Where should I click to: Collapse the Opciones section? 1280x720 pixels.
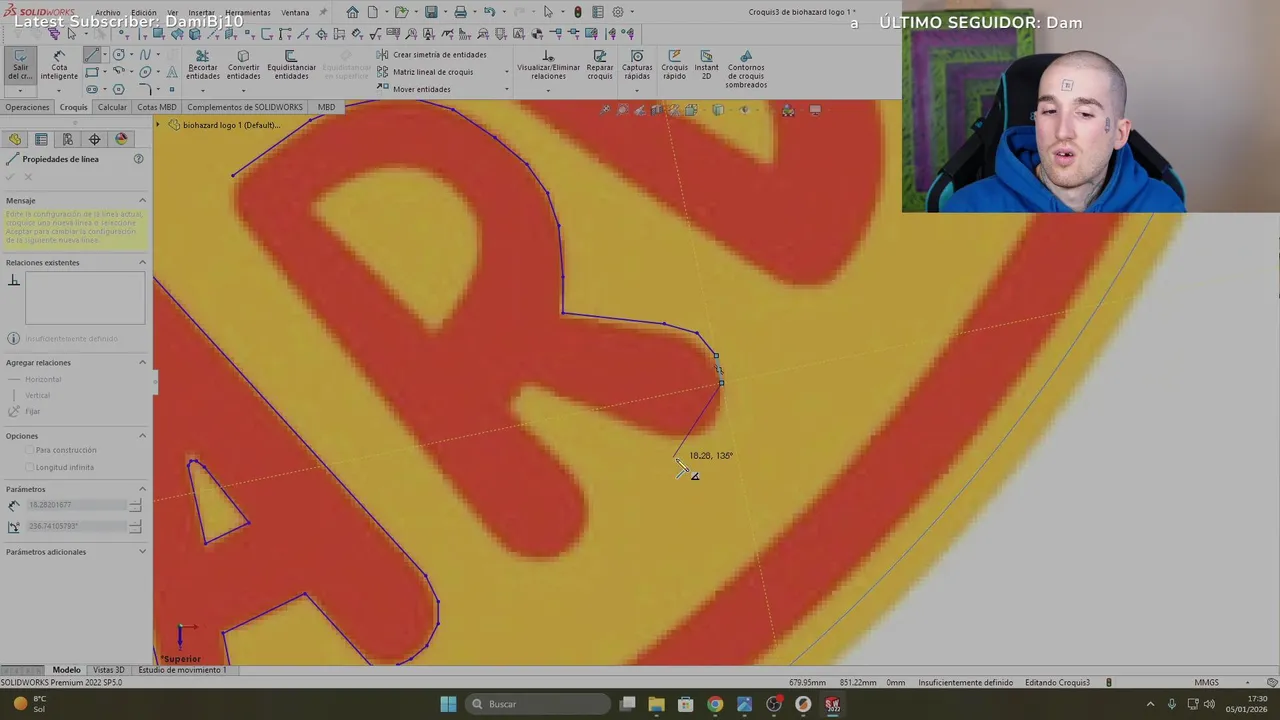142,435
